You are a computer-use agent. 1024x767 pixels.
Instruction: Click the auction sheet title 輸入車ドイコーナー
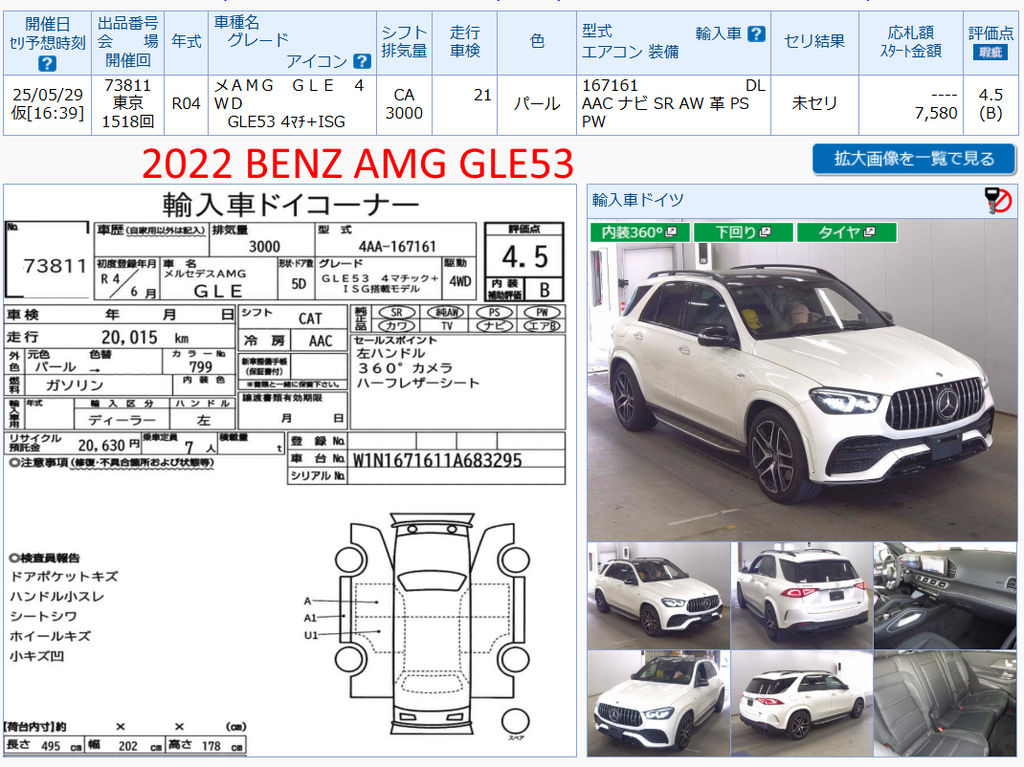(291, 204)
